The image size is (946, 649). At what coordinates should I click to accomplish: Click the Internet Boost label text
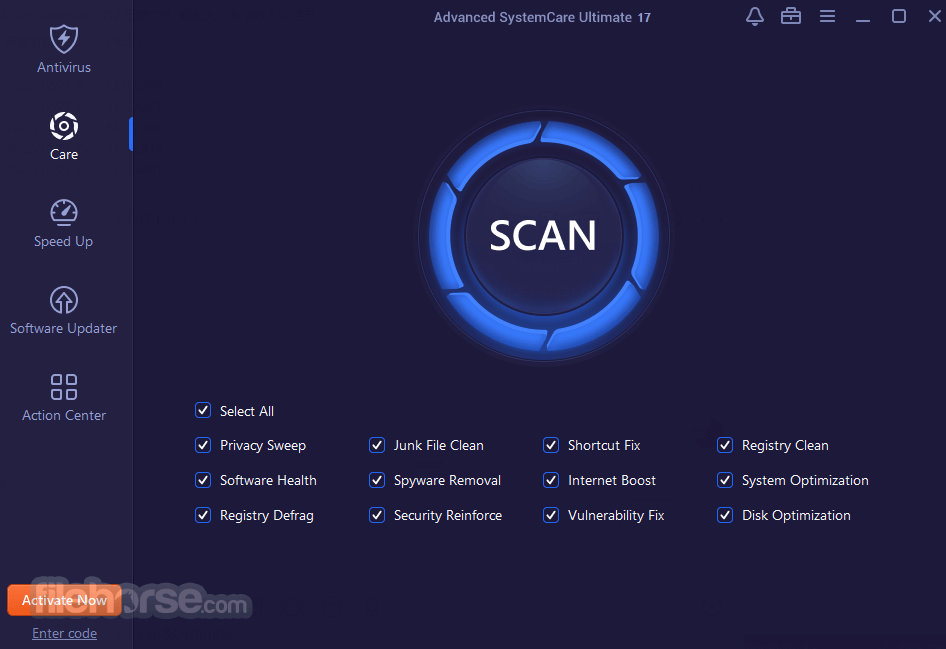click(x=612, y=480)
